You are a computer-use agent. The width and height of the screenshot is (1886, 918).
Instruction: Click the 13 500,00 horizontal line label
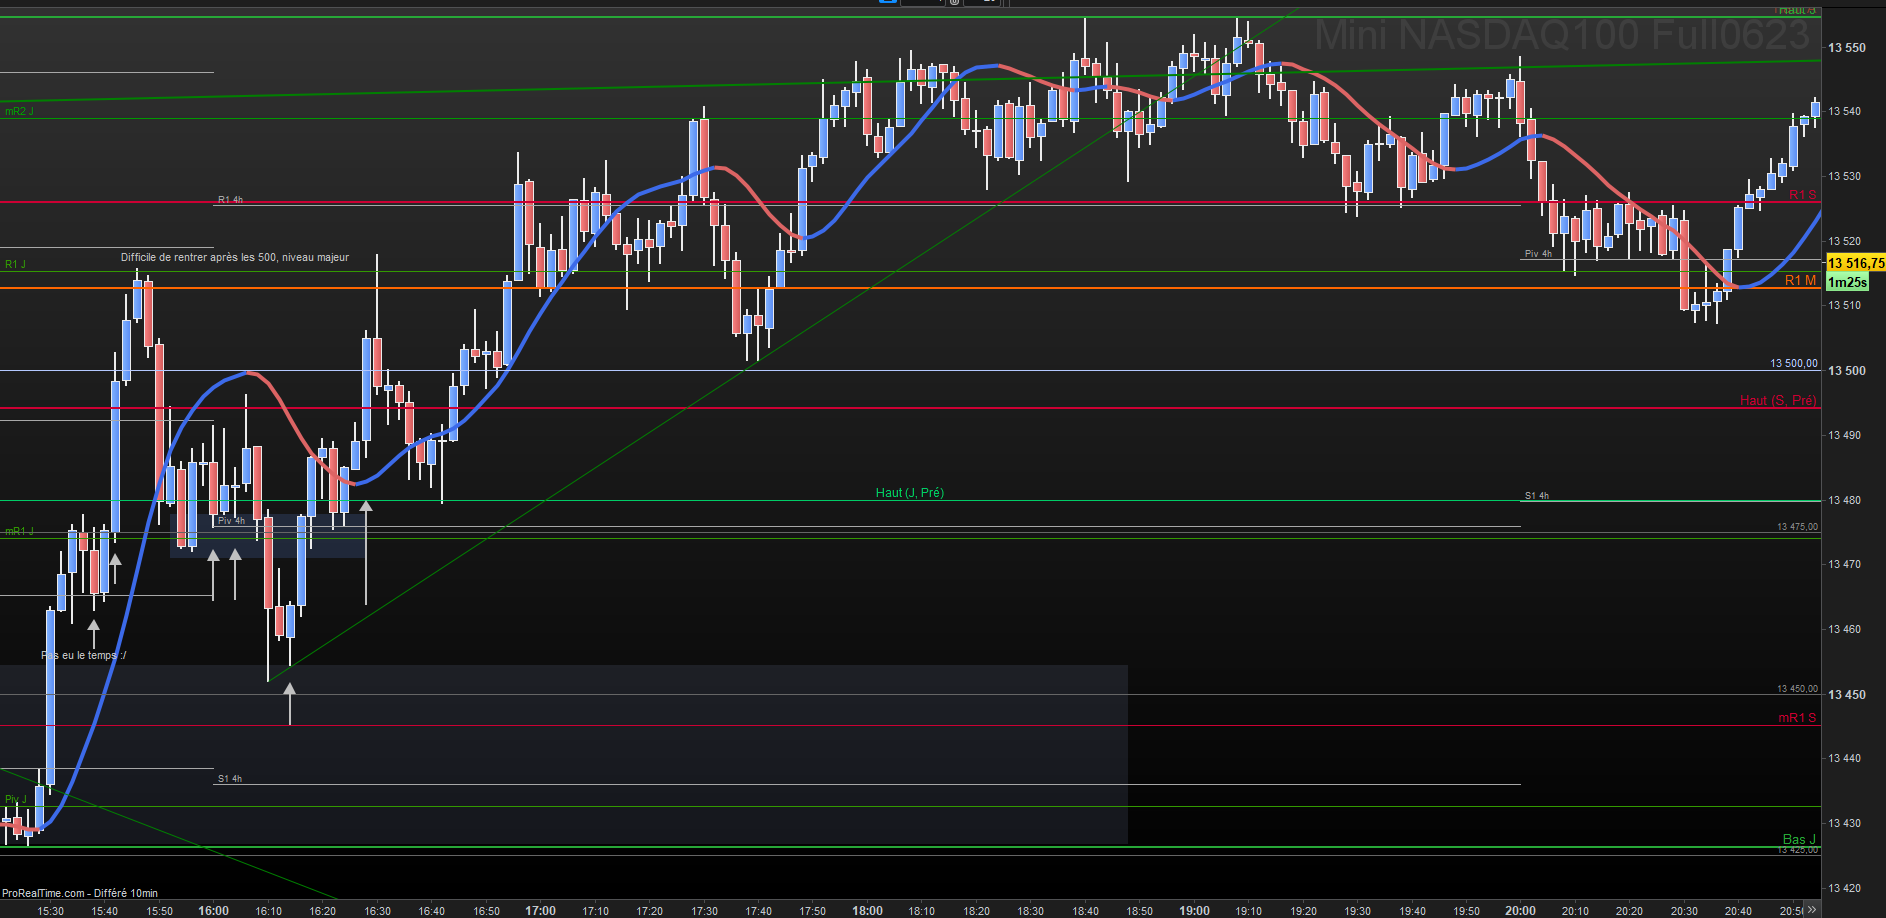(x=1794, y=363)
